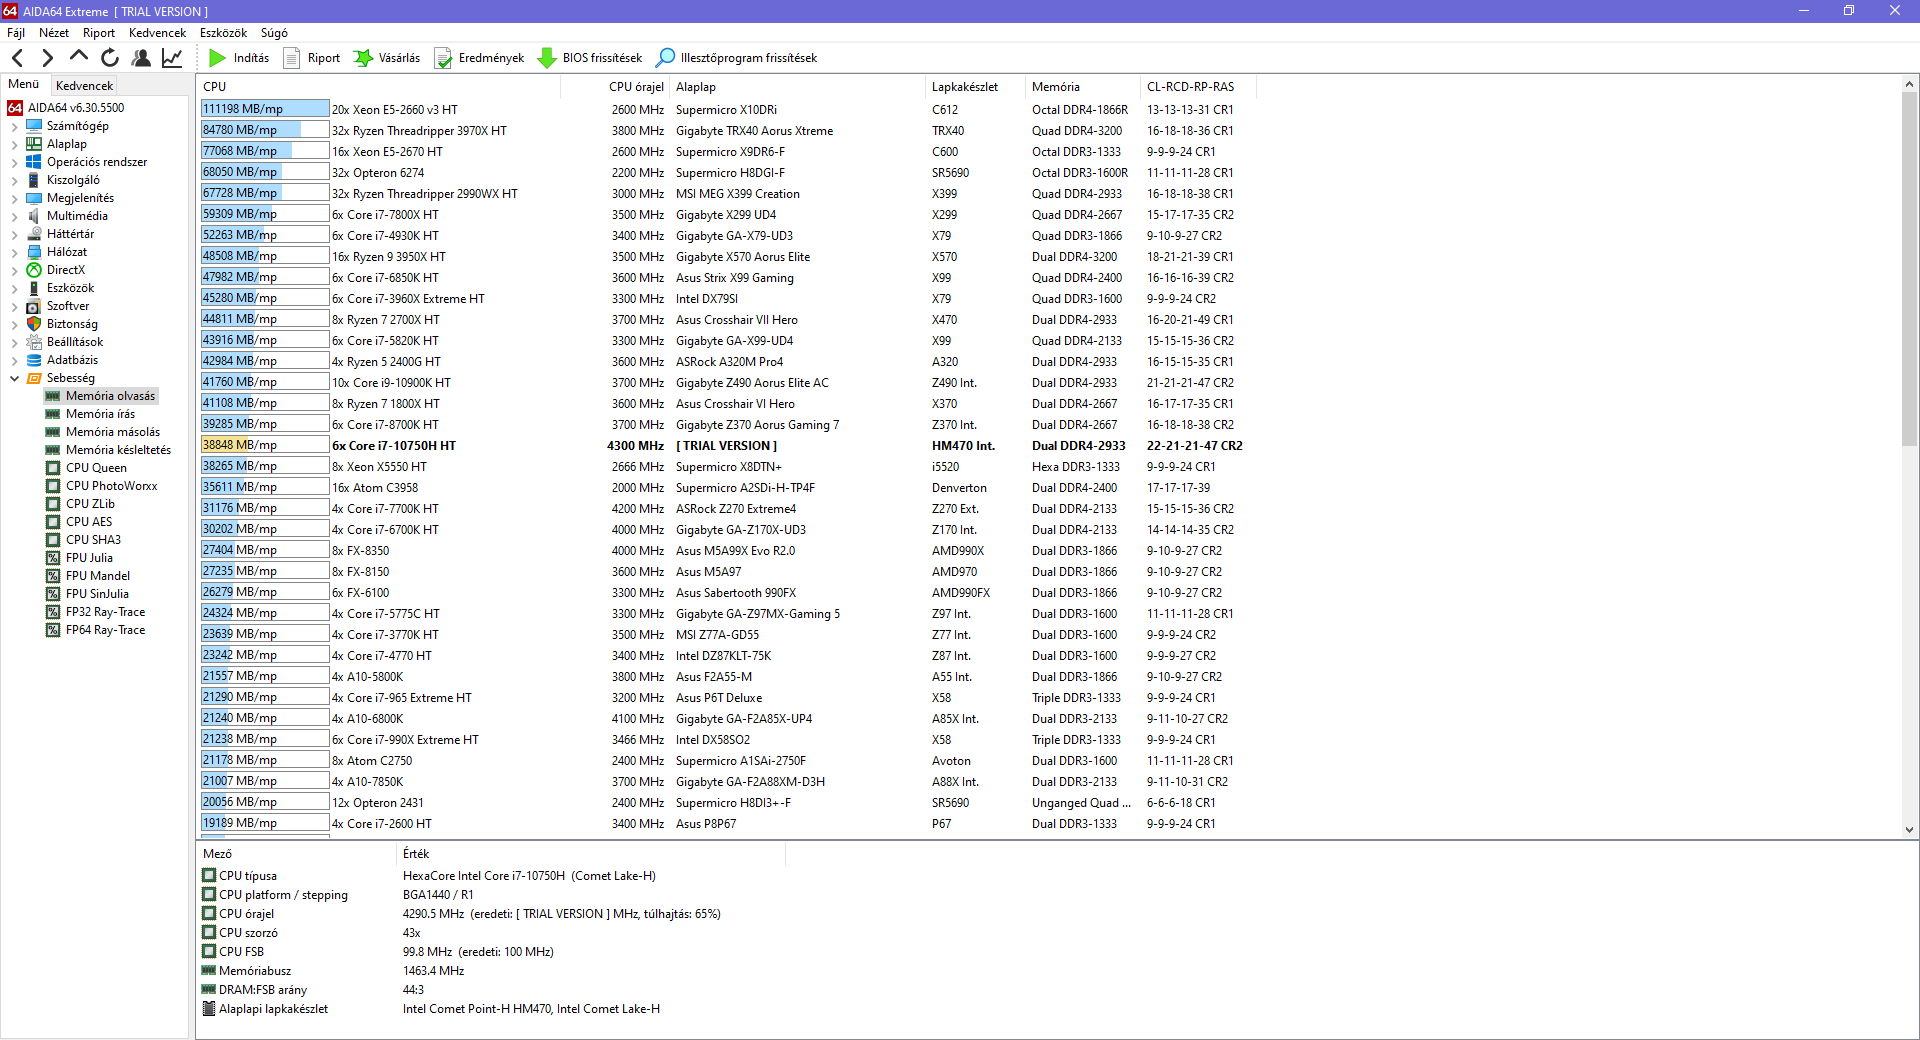
Task: Click the Számítógép computer icon in the tree
Action: 34,126
